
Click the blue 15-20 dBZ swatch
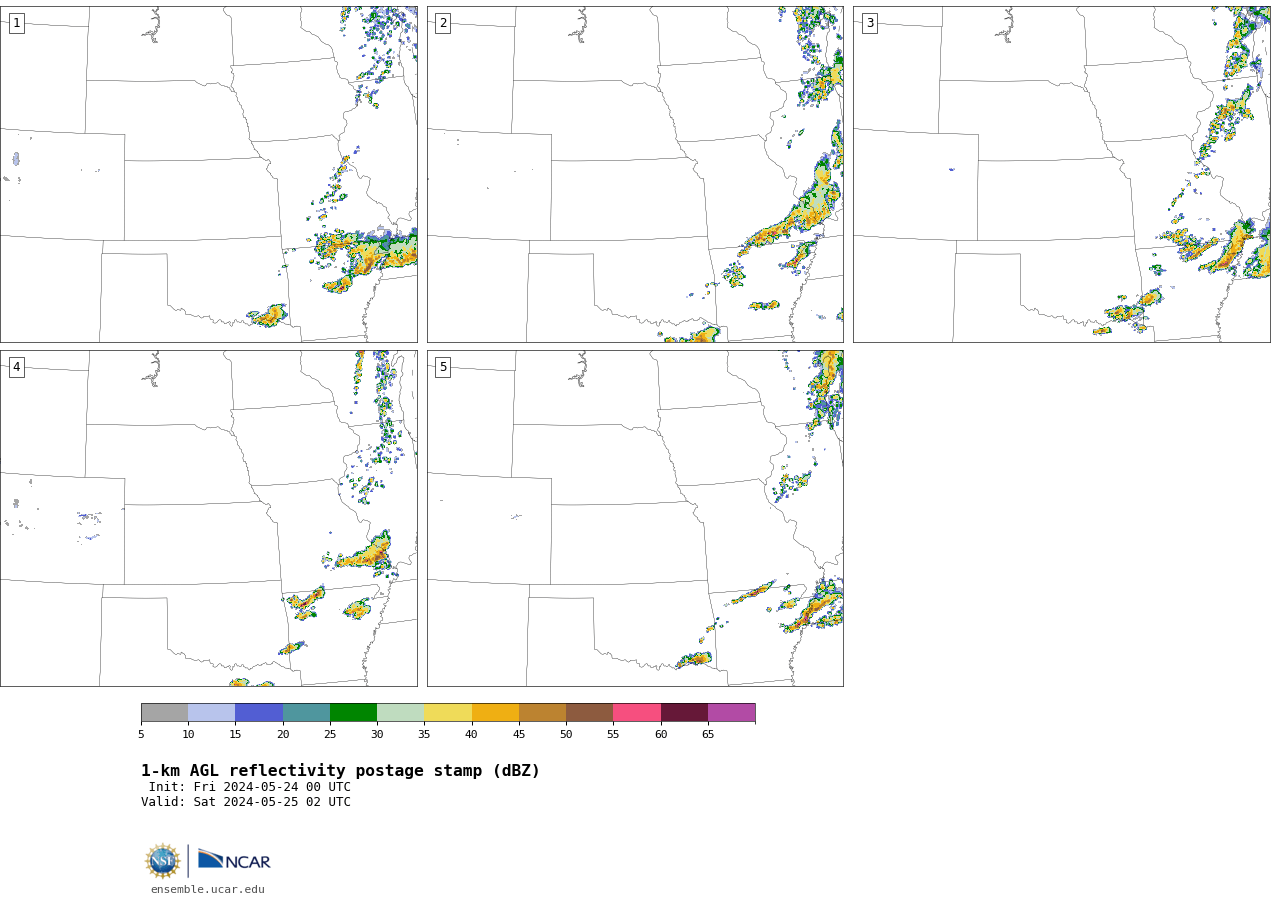click(x=259, y=713)
